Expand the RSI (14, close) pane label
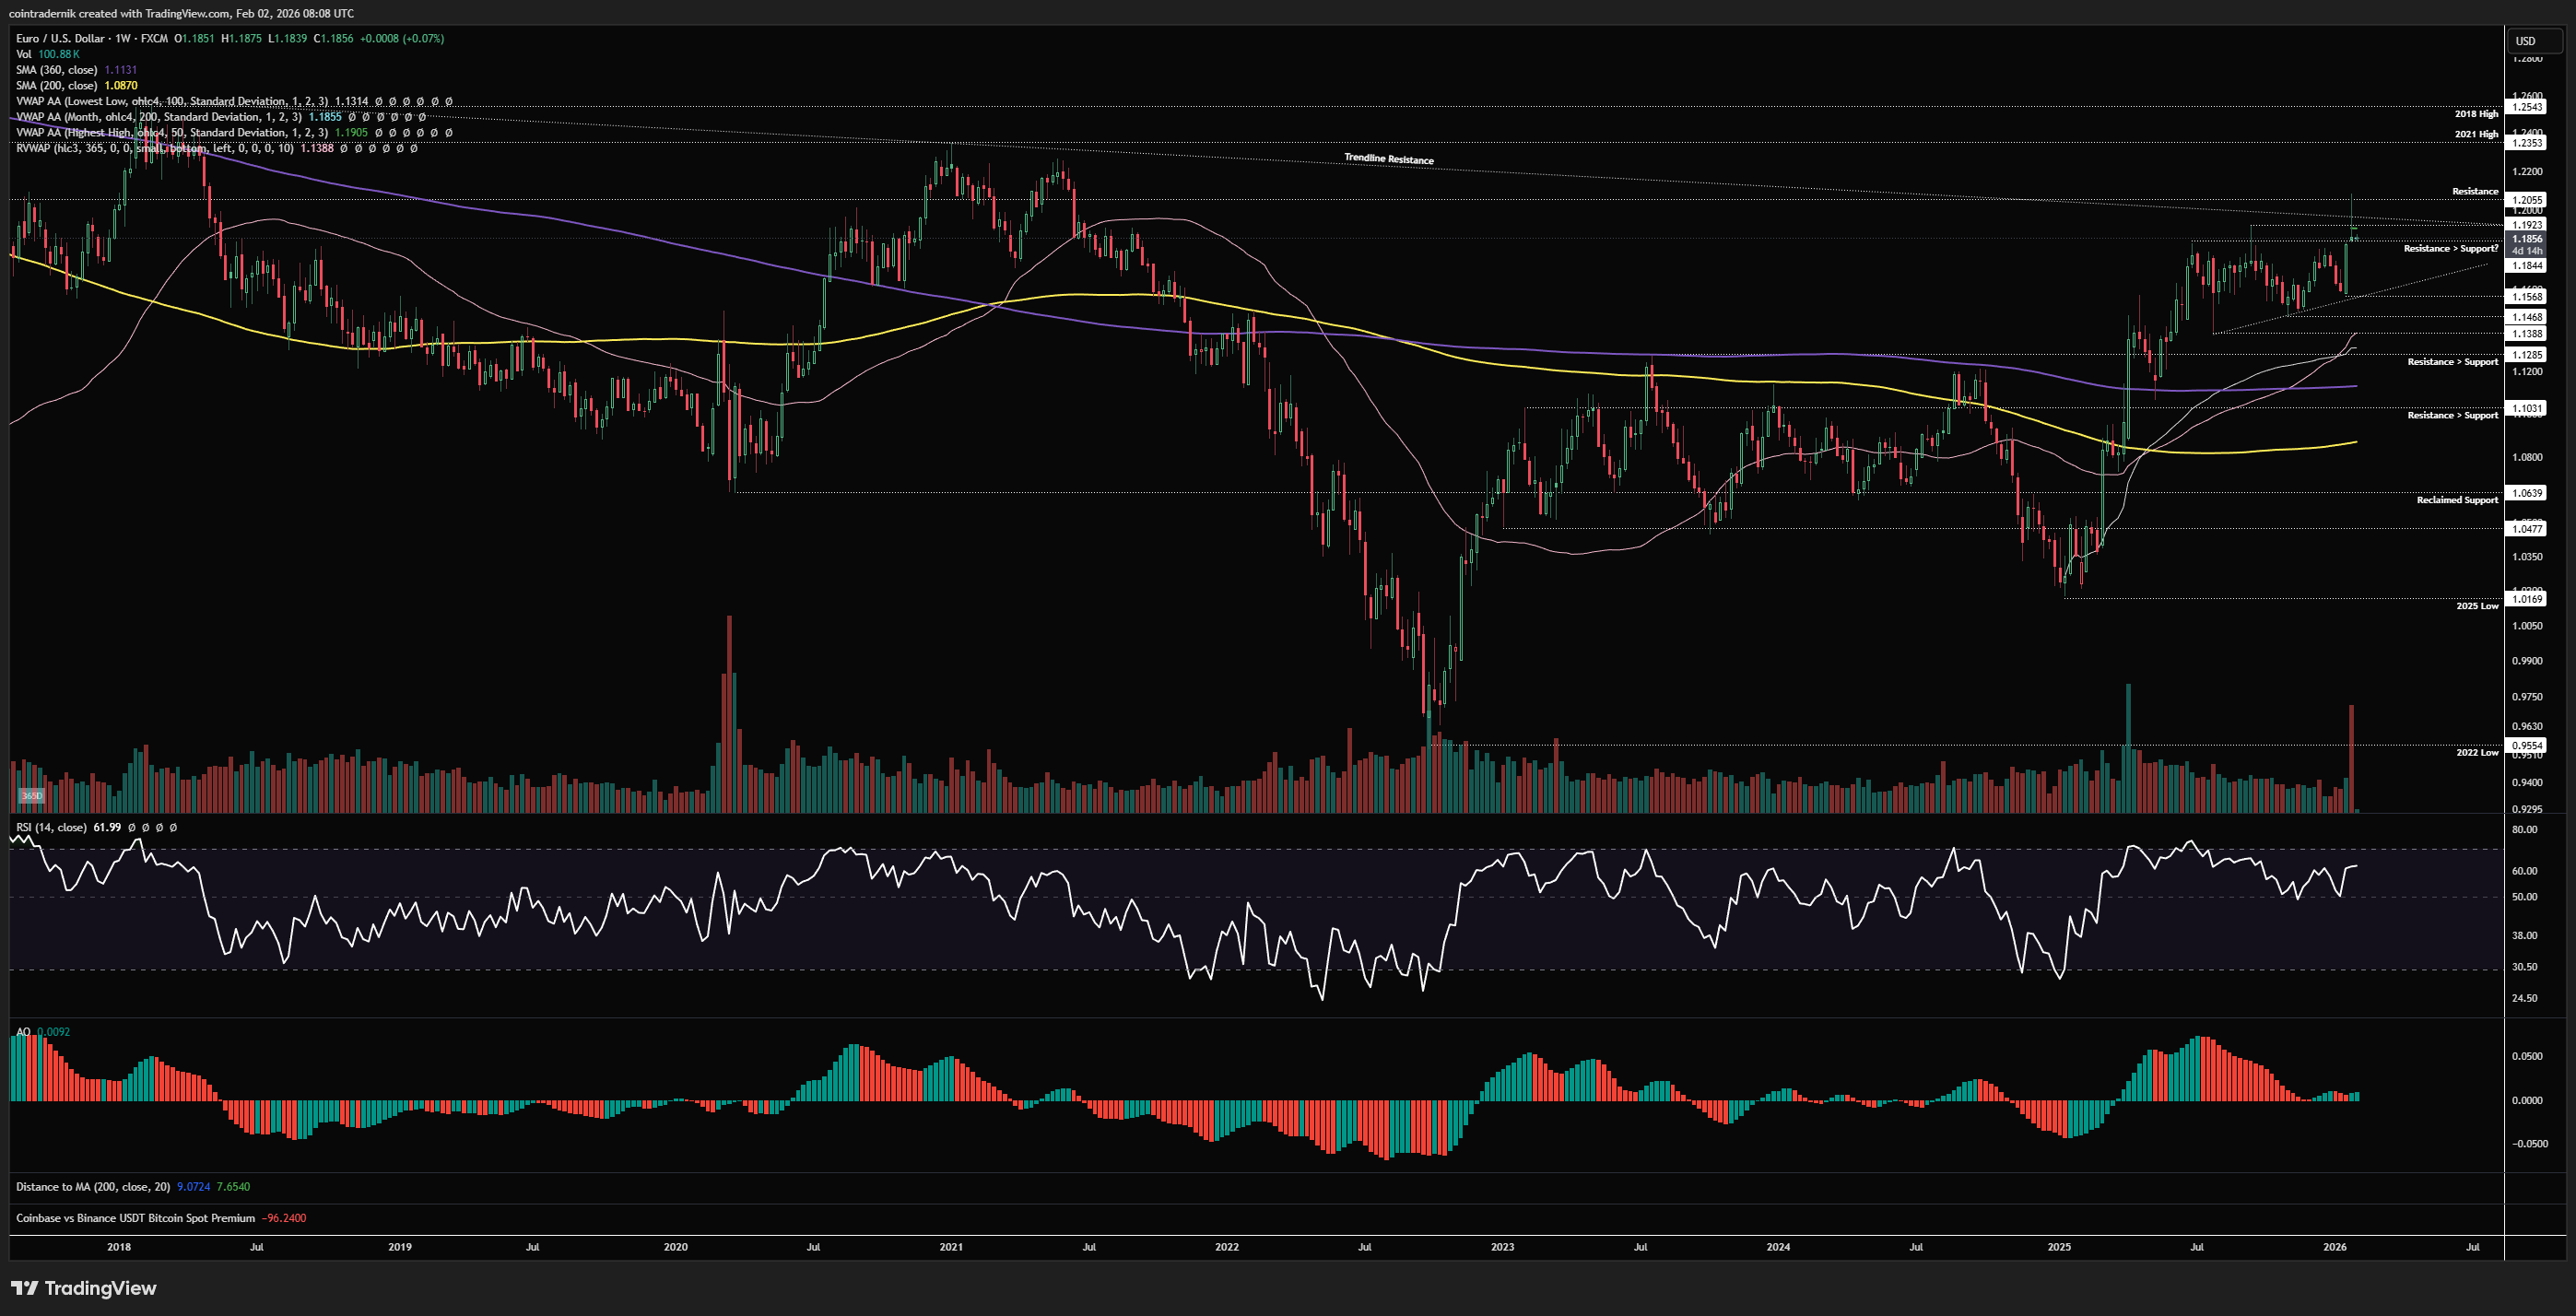This screenshot has width=2576, height=1316. (x=51, y=828)
